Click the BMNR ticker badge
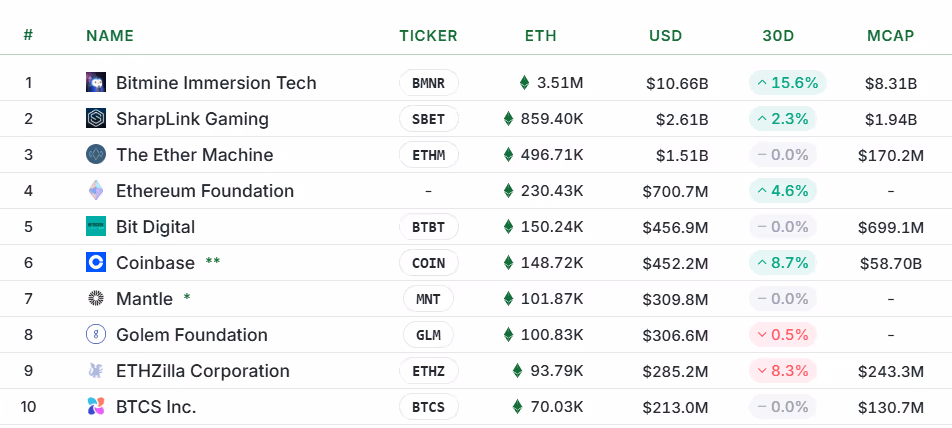The height and width of the screenshot is (428, 952). tap(428, 83)
